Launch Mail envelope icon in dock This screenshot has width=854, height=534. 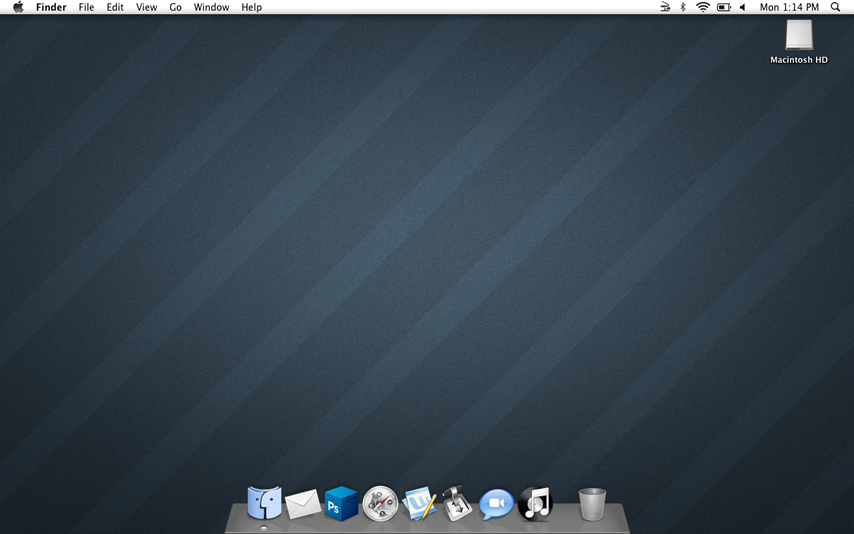coord(303,504)
